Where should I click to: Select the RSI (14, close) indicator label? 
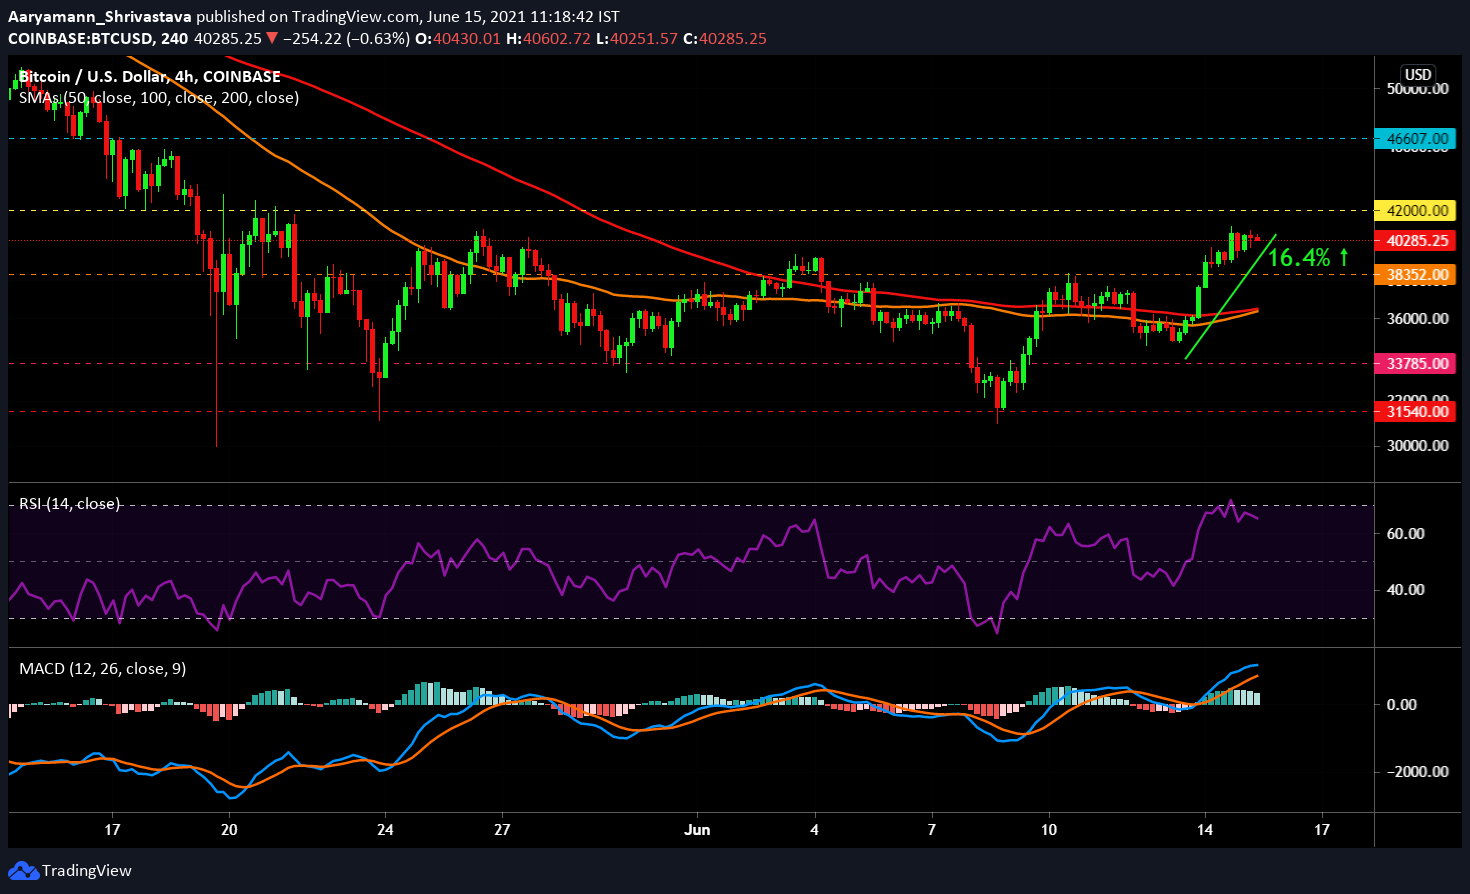pyautogui.click(x=69, y=503)
